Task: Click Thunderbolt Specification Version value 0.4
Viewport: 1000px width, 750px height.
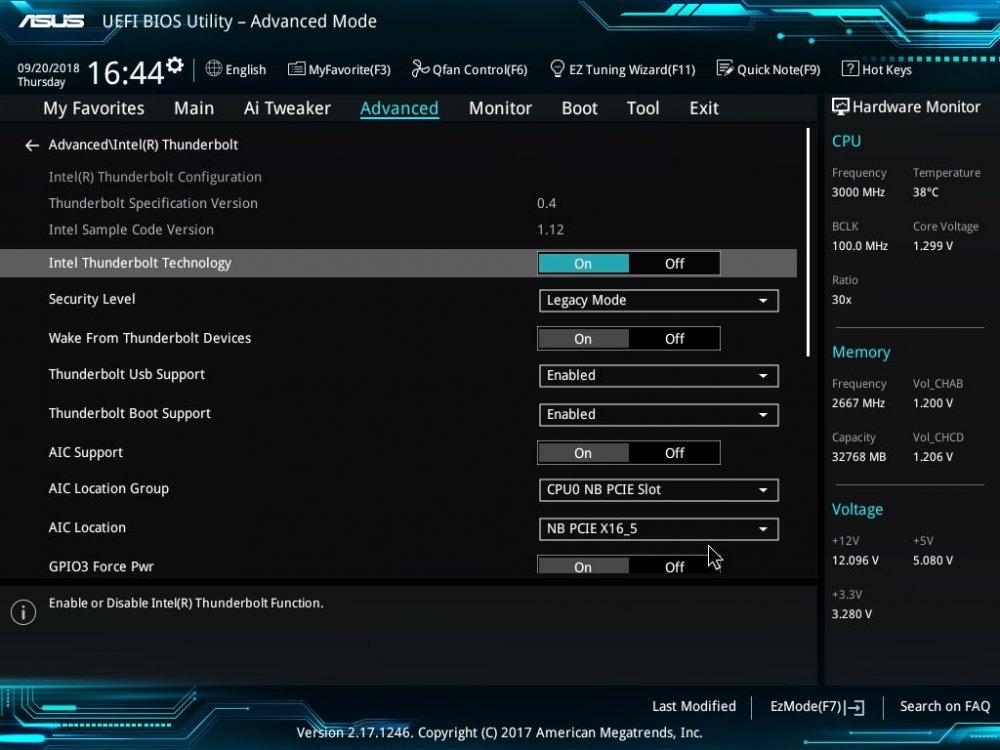Action: (x=547, y=203)
